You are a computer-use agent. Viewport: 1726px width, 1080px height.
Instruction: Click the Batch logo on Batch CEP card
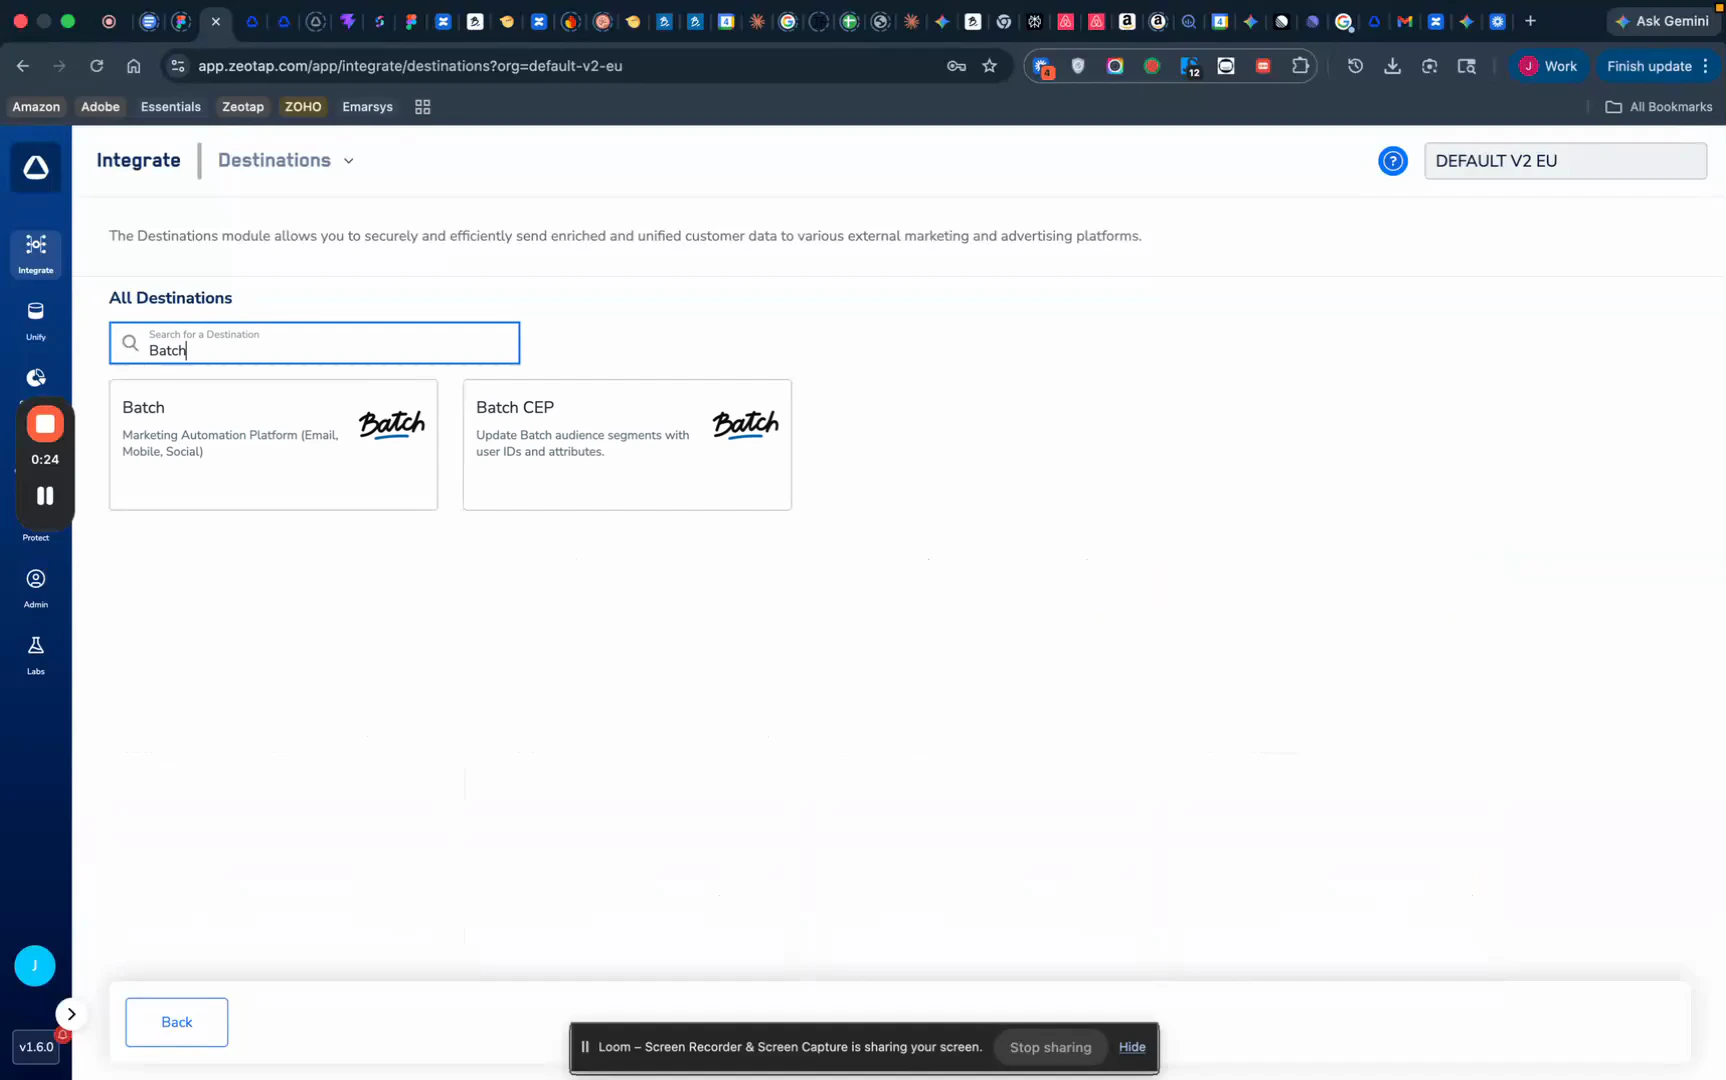pyautogui.click(x=746, y=424)
